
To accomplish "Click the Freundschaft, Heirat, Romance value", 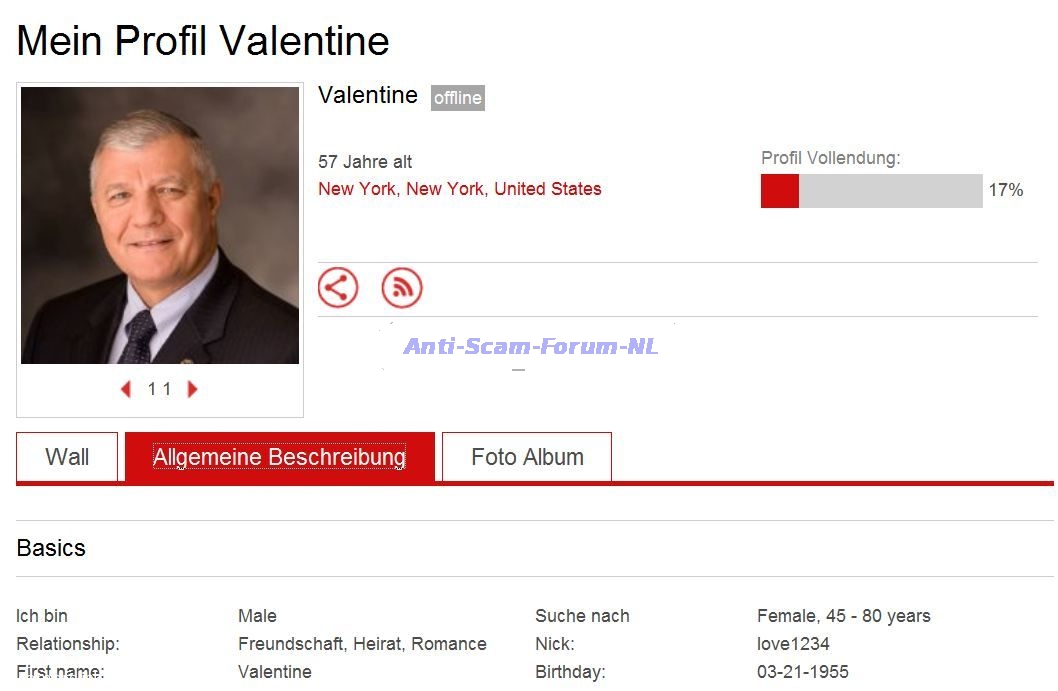I will coord(362,644).
